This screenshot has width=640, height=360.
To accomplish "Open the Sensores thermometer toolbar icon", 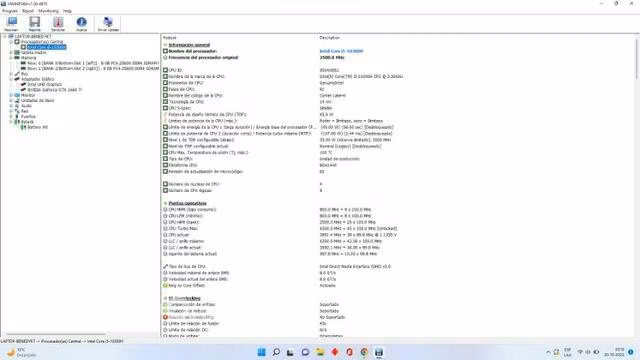I will tap(58, 24).
